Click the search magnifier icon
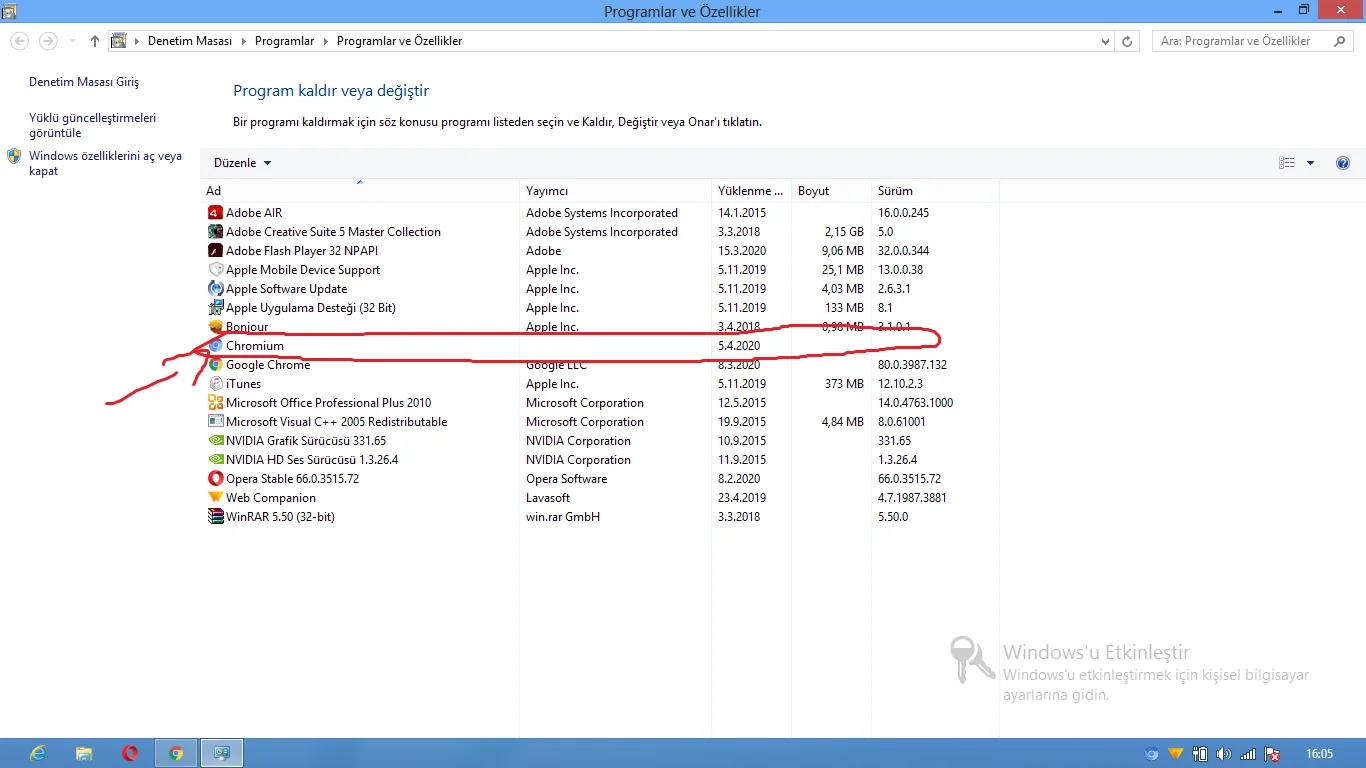 [x=1340, y=41]
